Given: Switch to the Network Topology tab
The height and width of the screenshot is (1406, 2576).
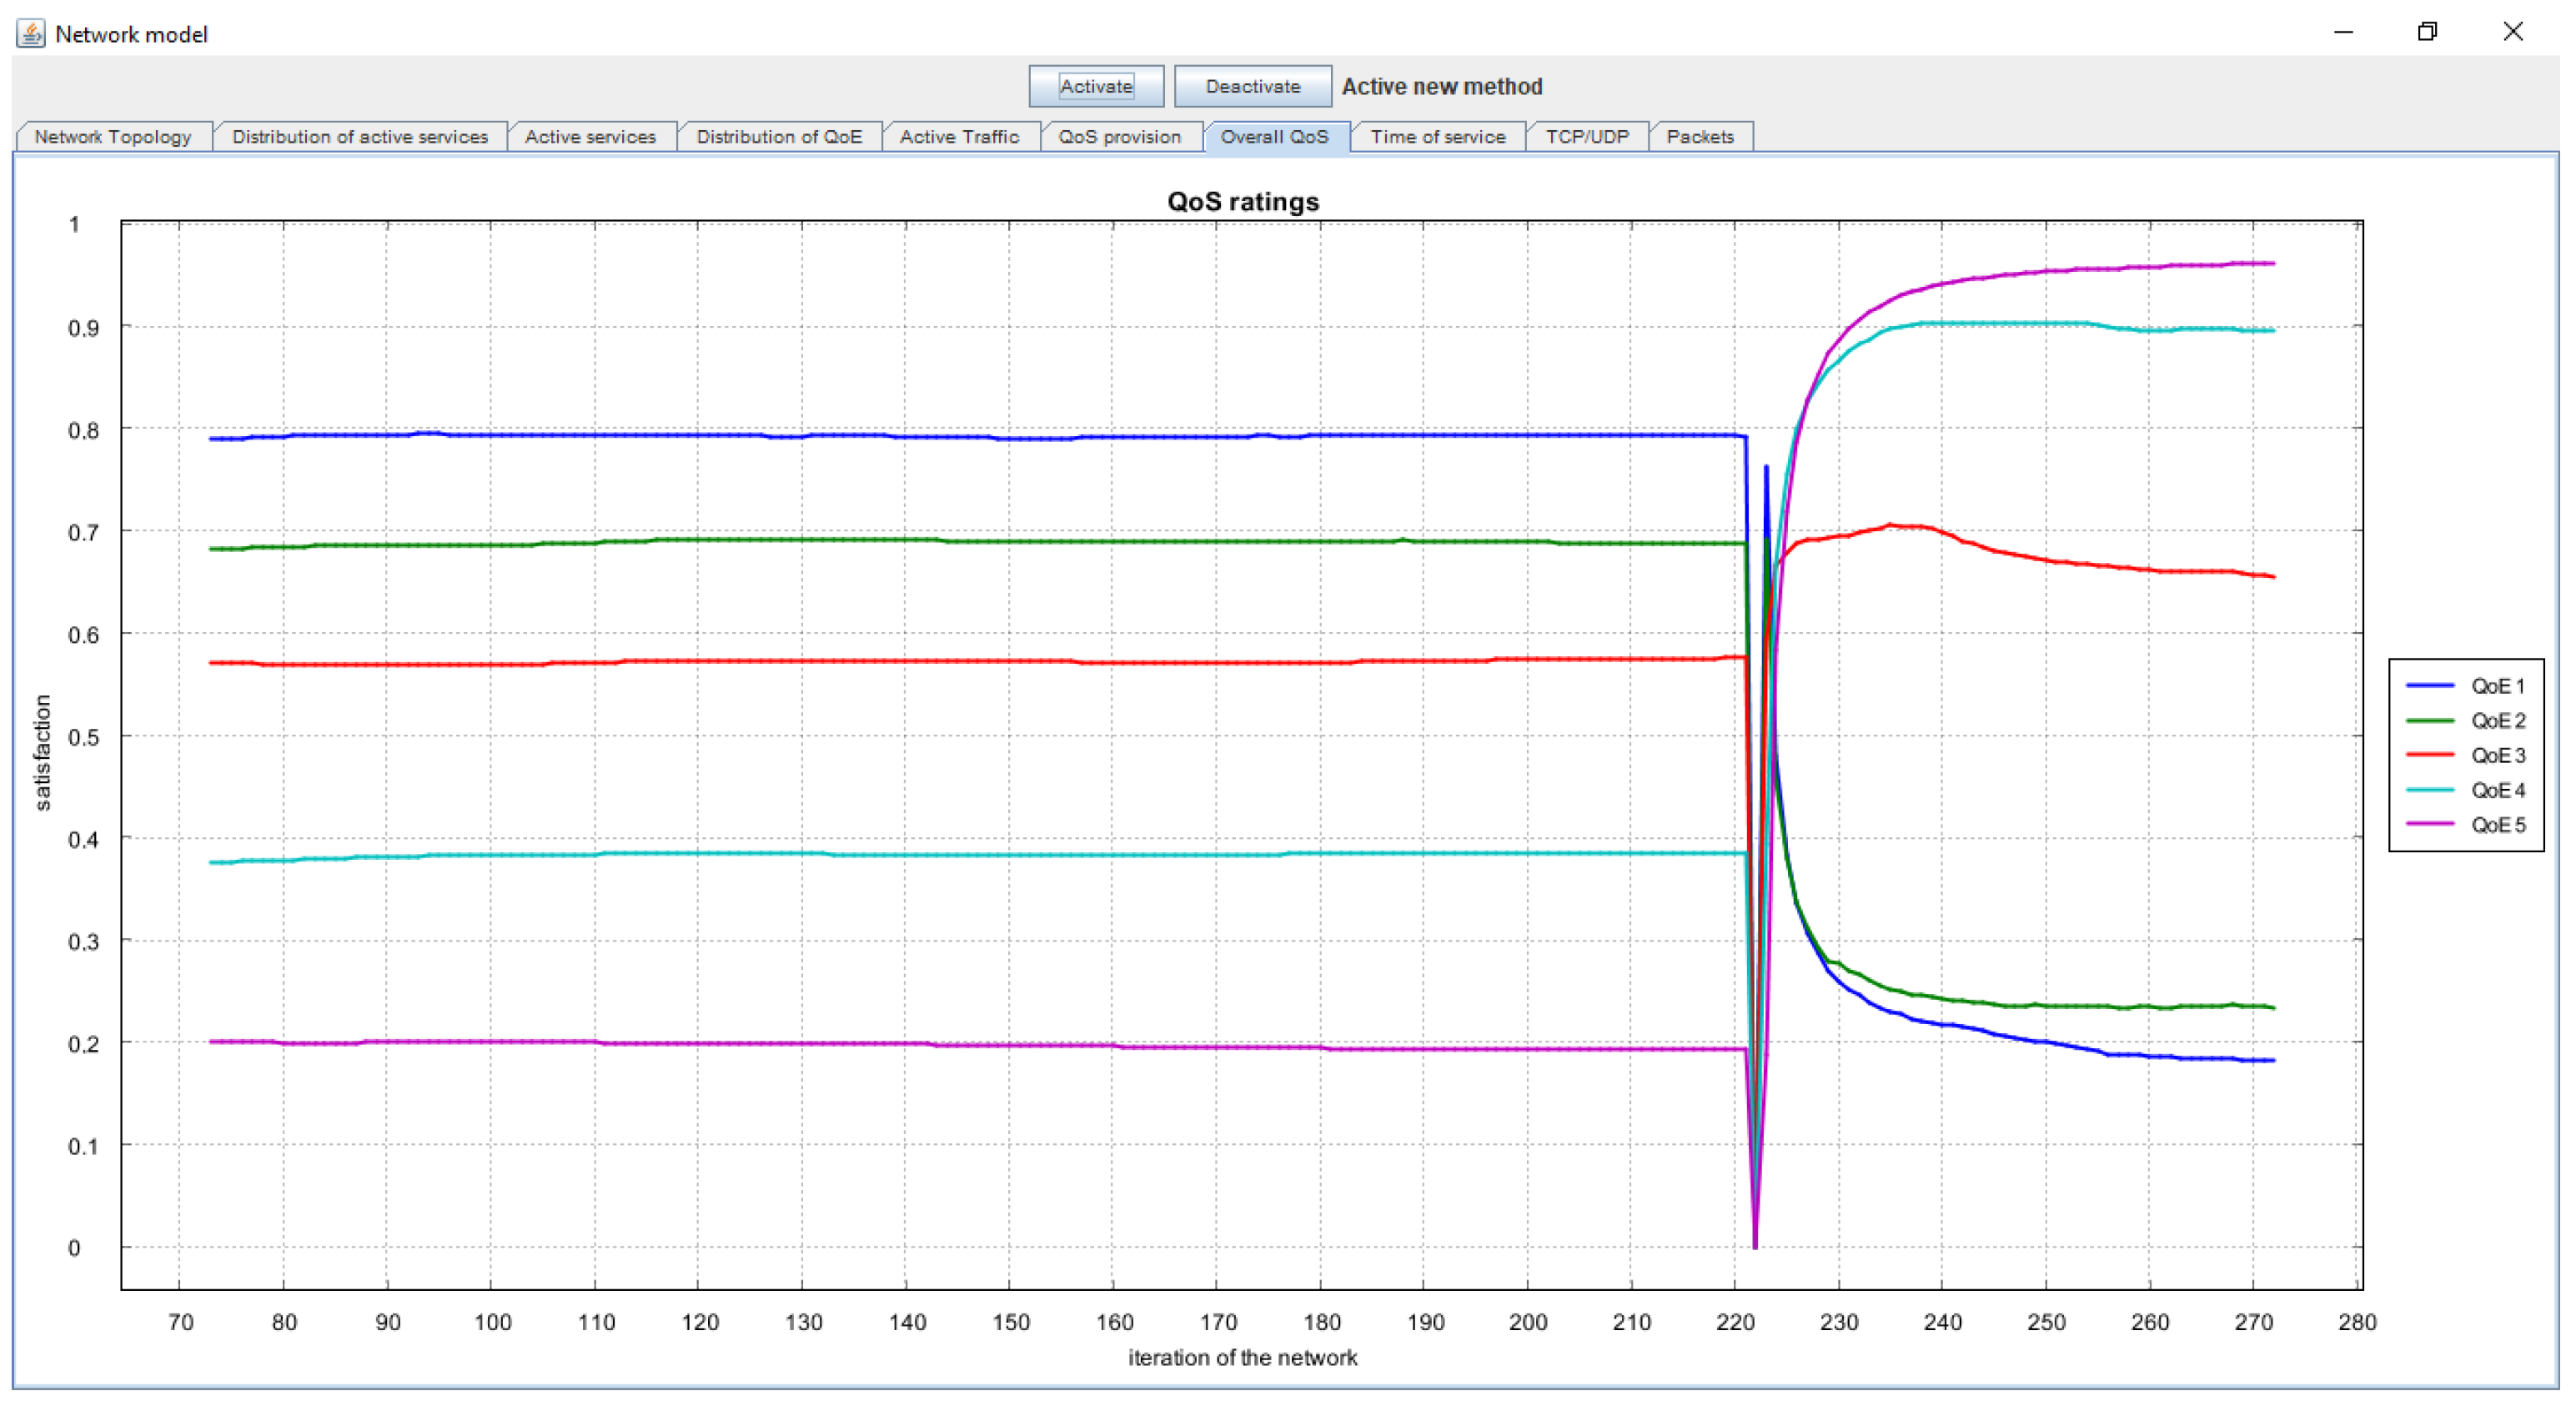Looking at the screenshot, I should click(112, 137).
